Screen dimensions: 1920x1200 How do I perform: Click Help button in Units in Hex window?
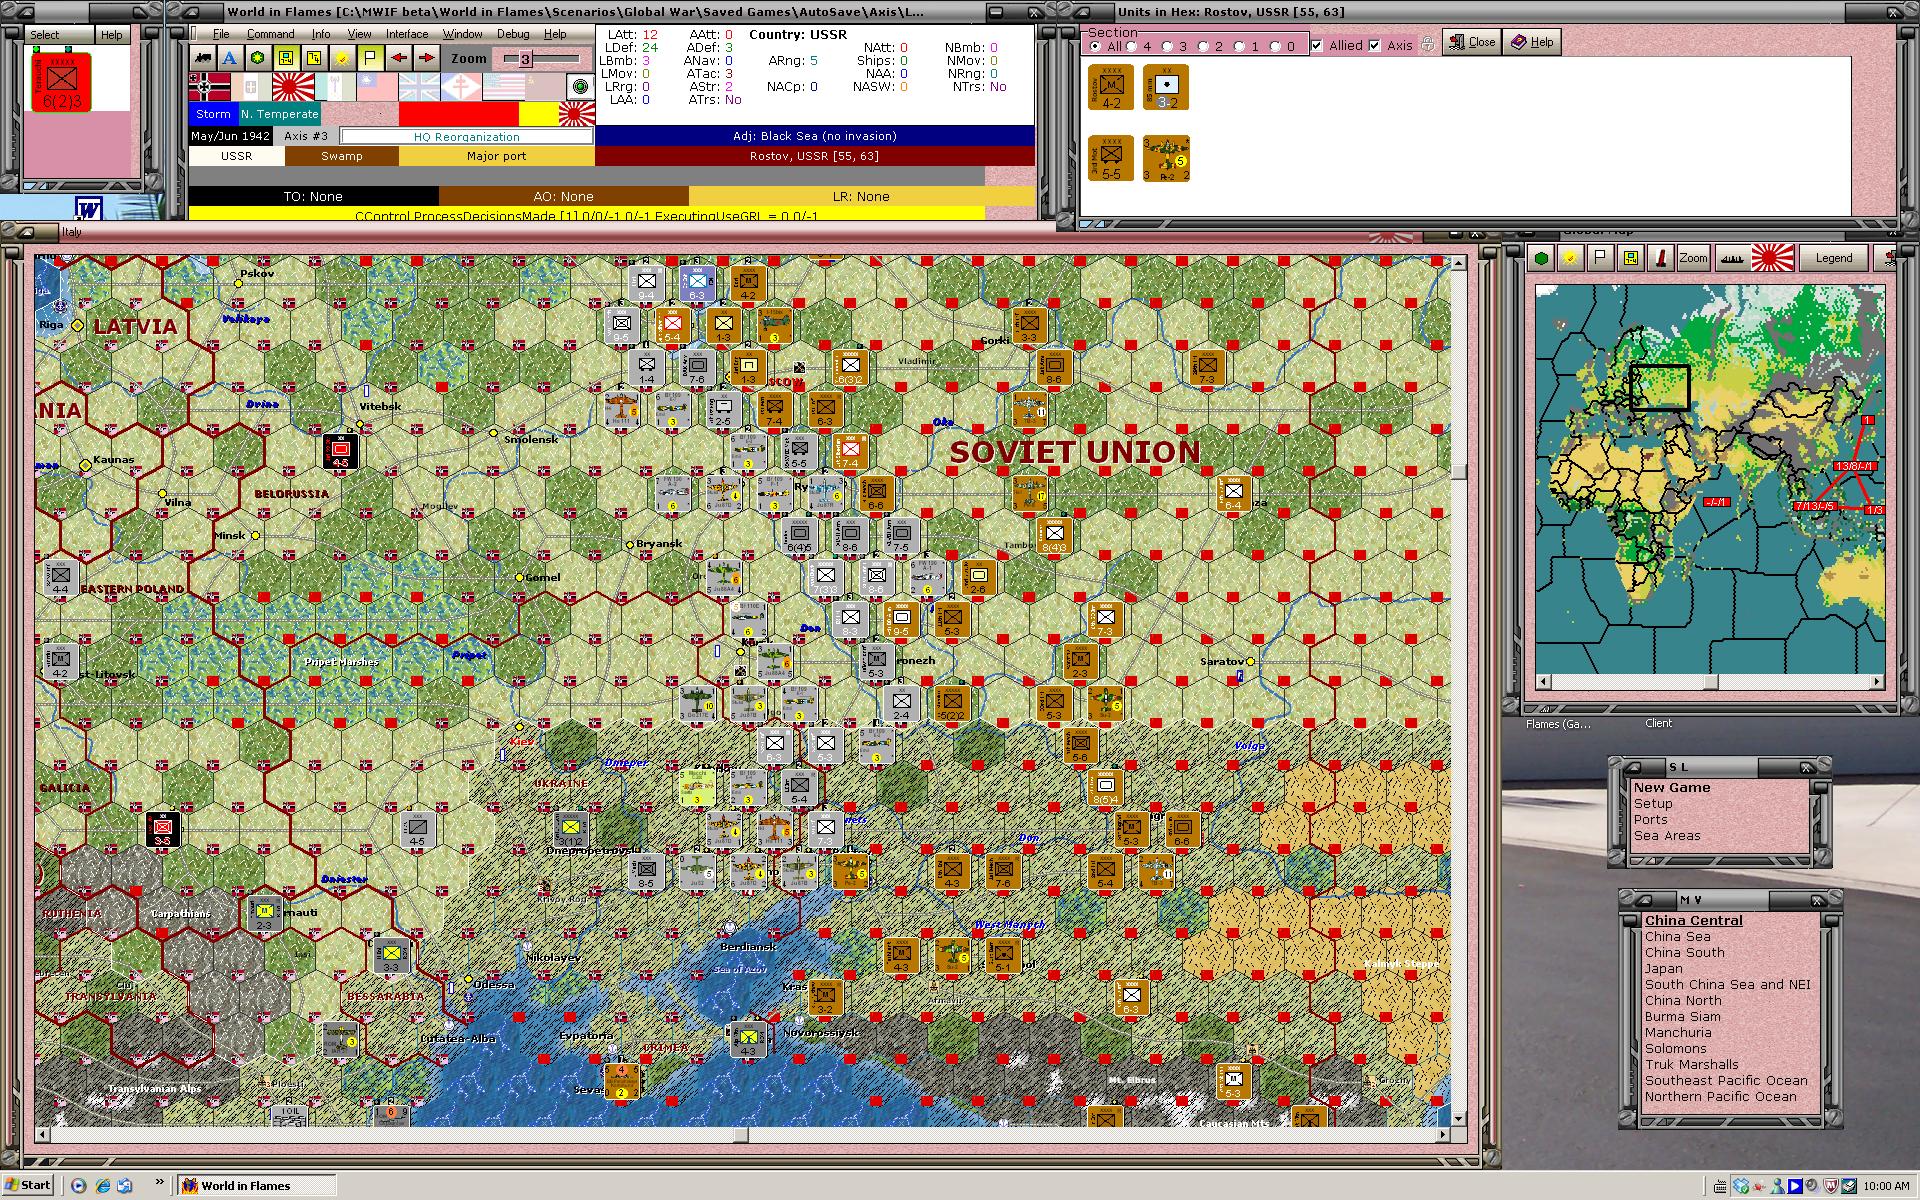[x=1532, y=42]
